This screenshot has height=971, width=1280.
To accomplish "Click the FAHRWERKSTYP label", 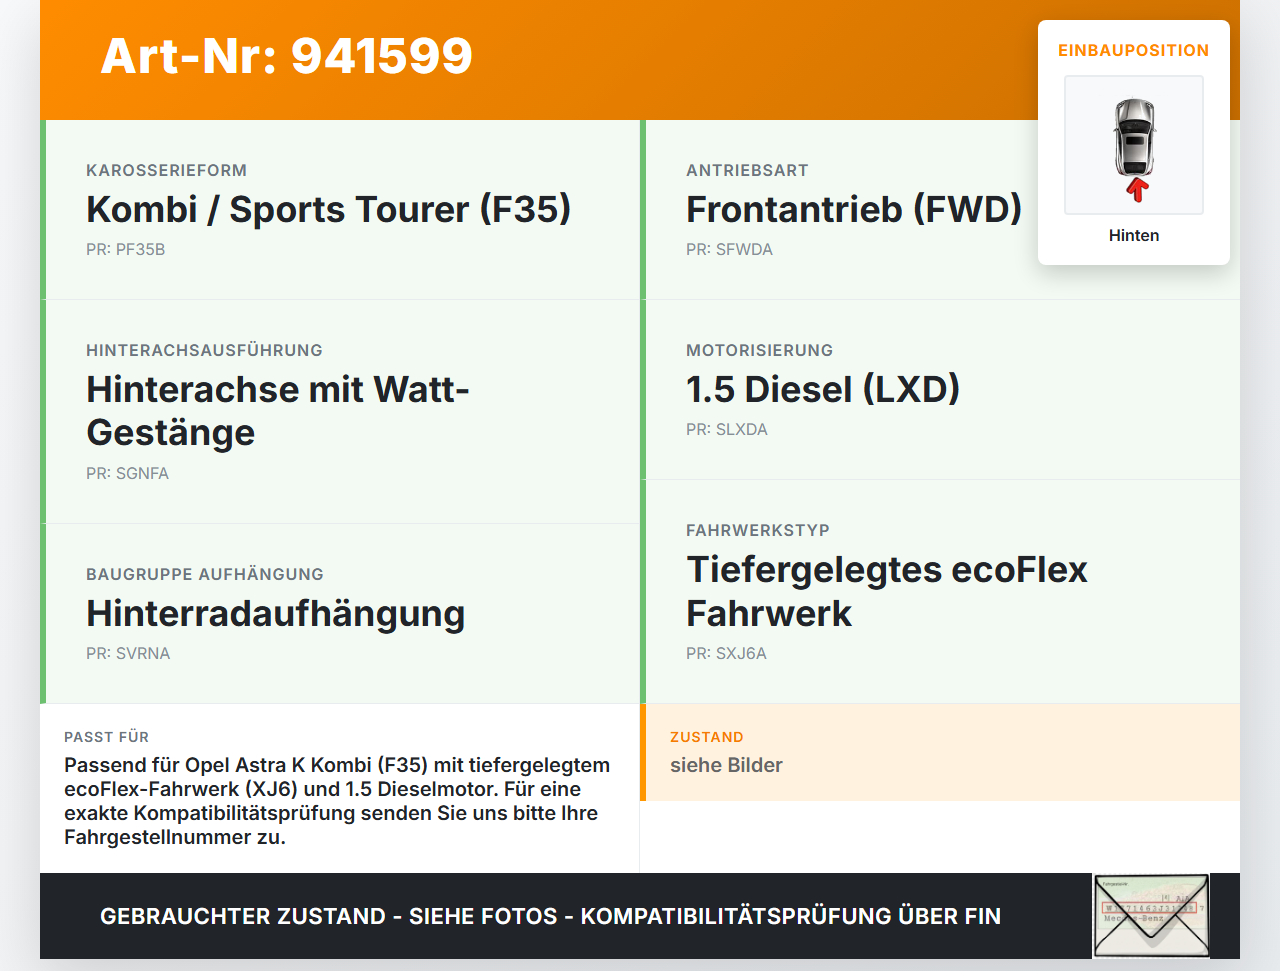I will coord(758,530).
